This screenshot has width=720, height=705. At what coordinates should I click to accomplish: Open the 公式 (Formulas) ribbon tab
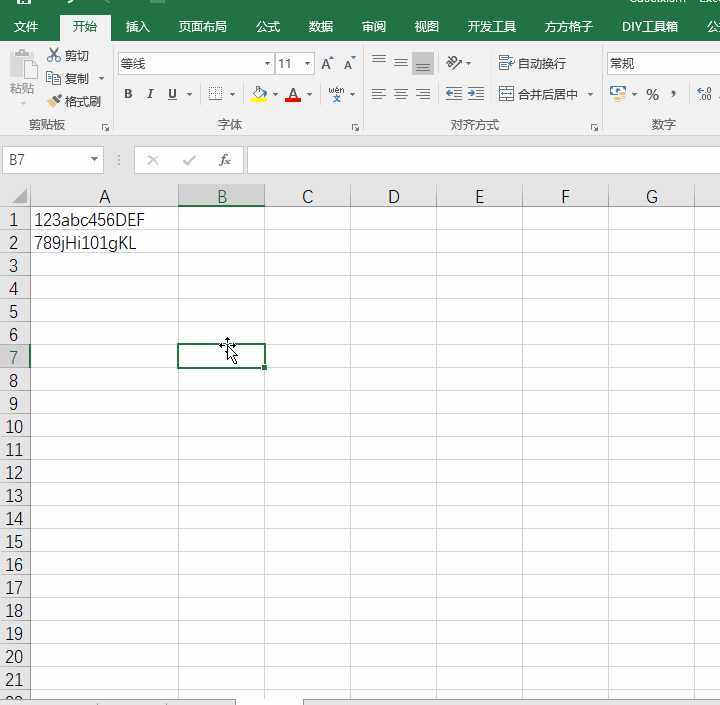267,27
